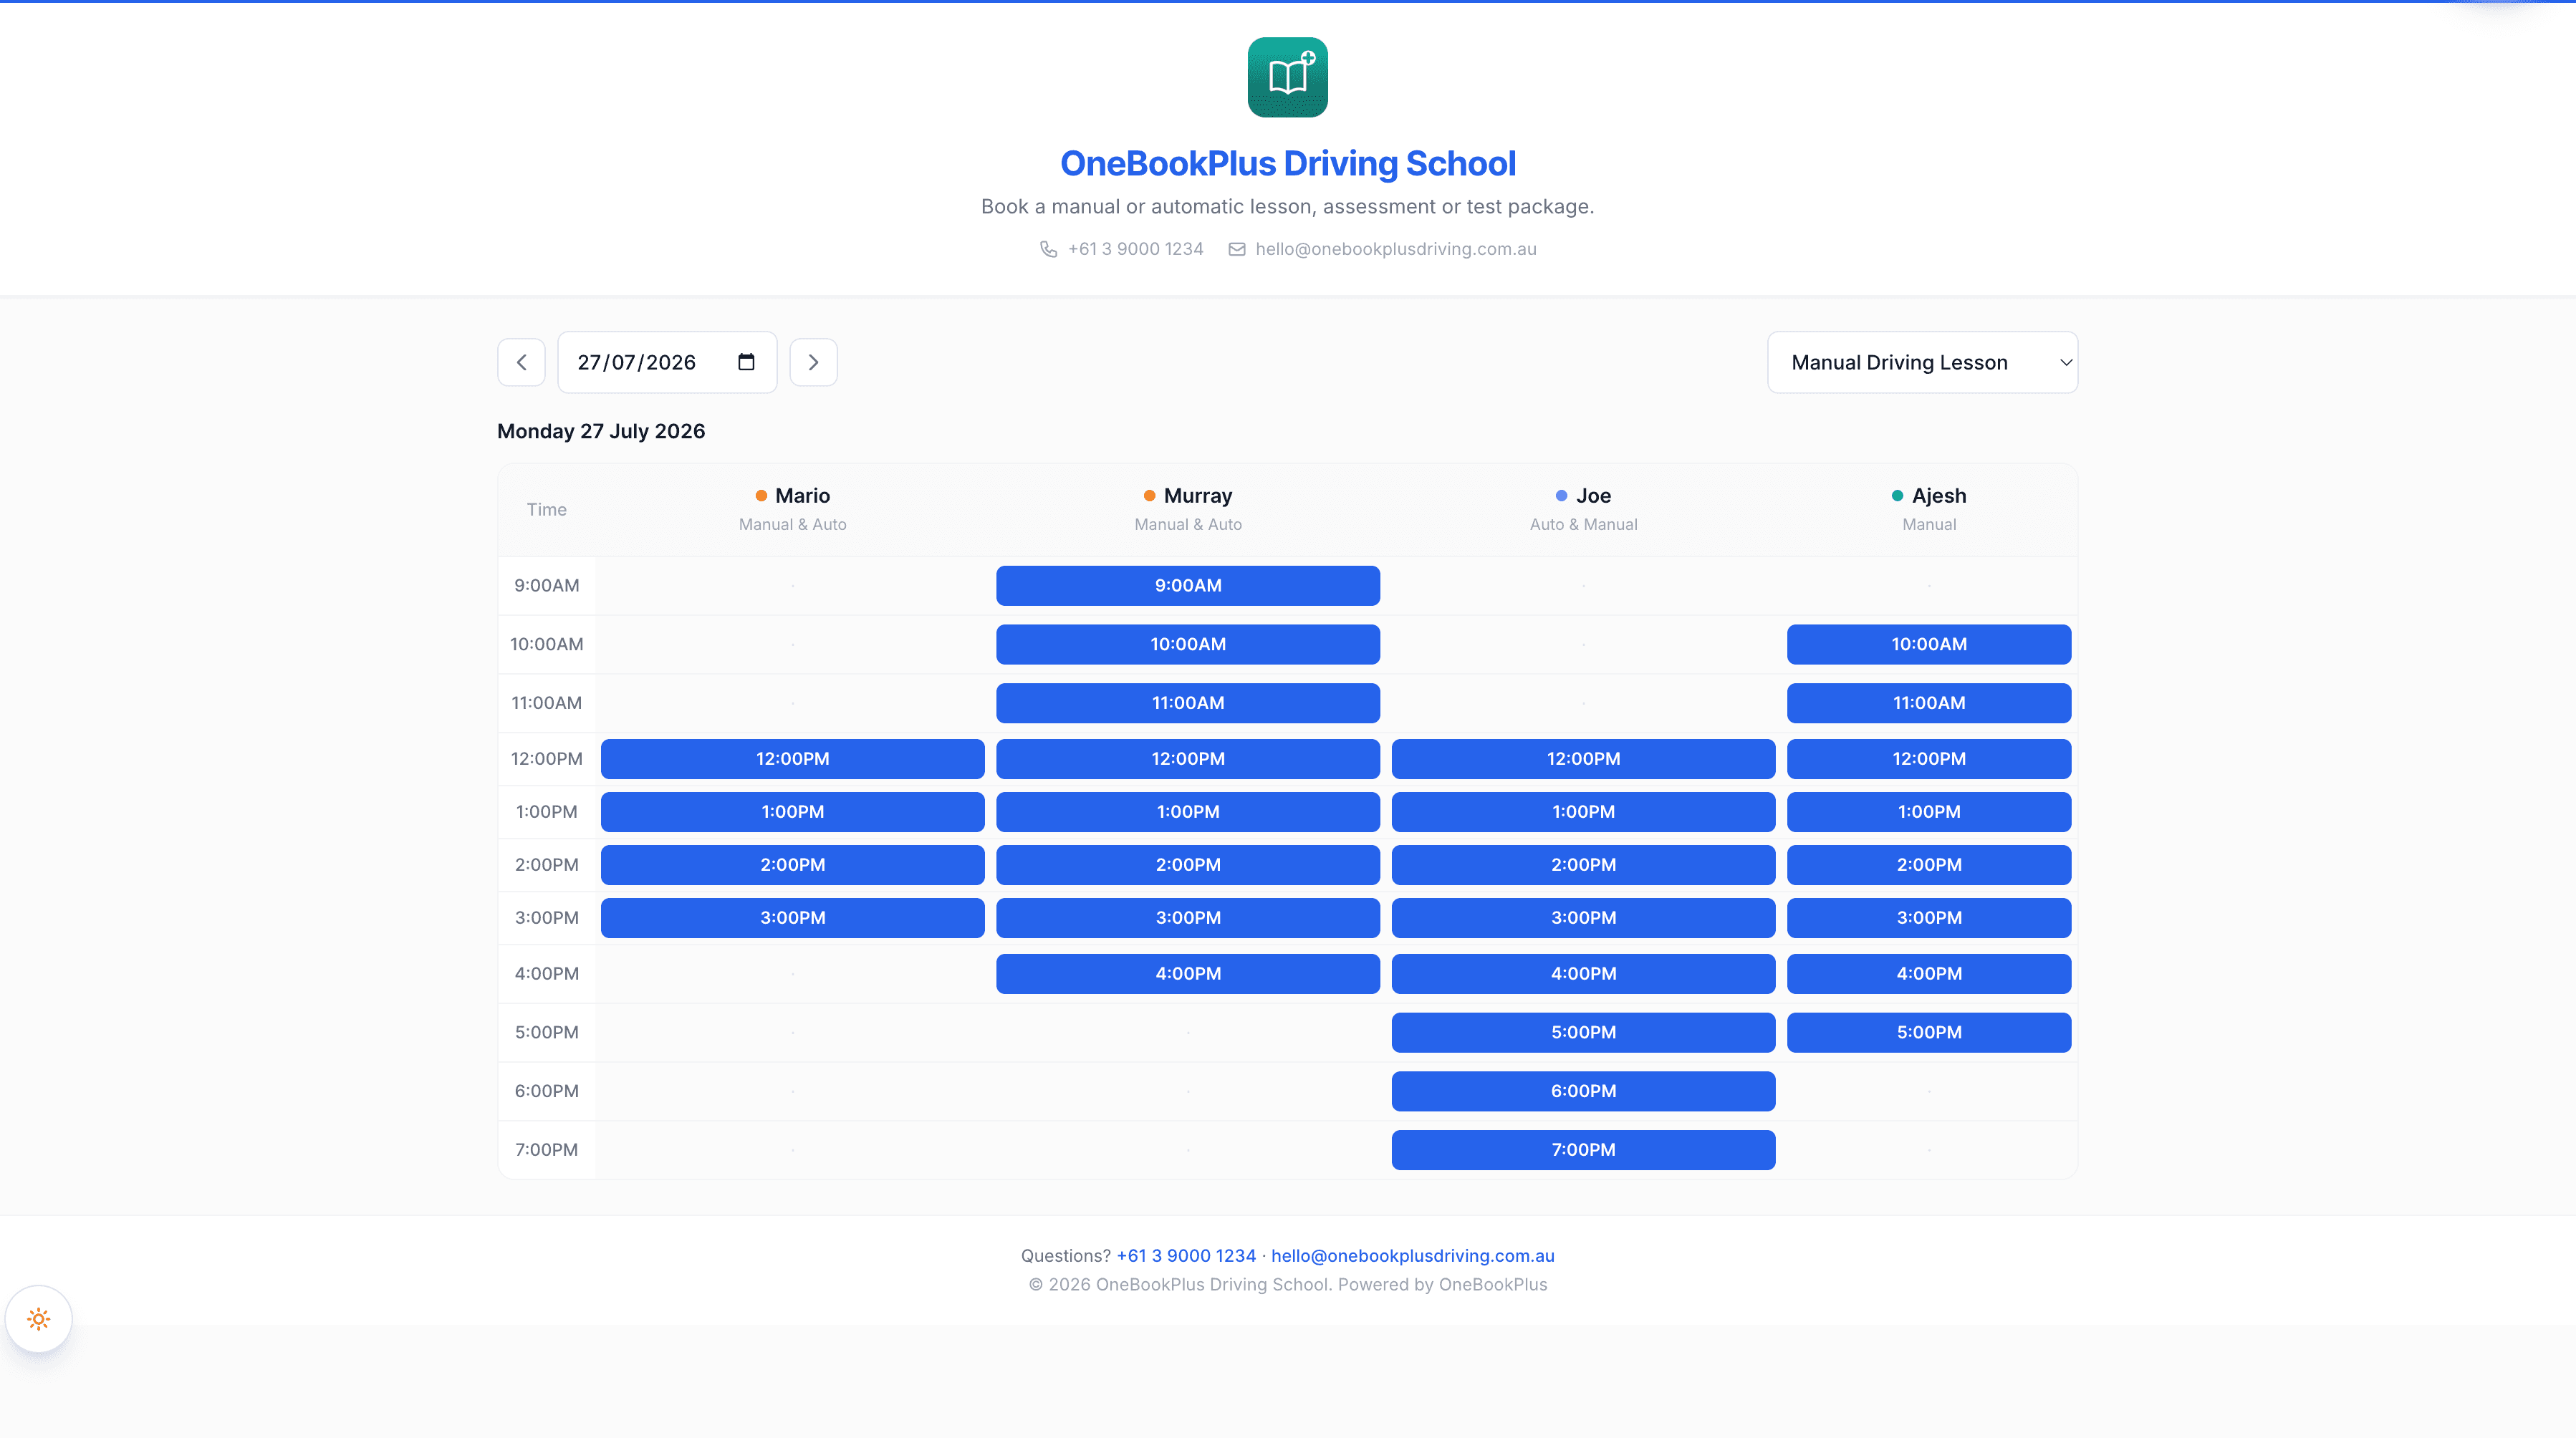Book Mario's 3:00PM slot

(792, 918)
